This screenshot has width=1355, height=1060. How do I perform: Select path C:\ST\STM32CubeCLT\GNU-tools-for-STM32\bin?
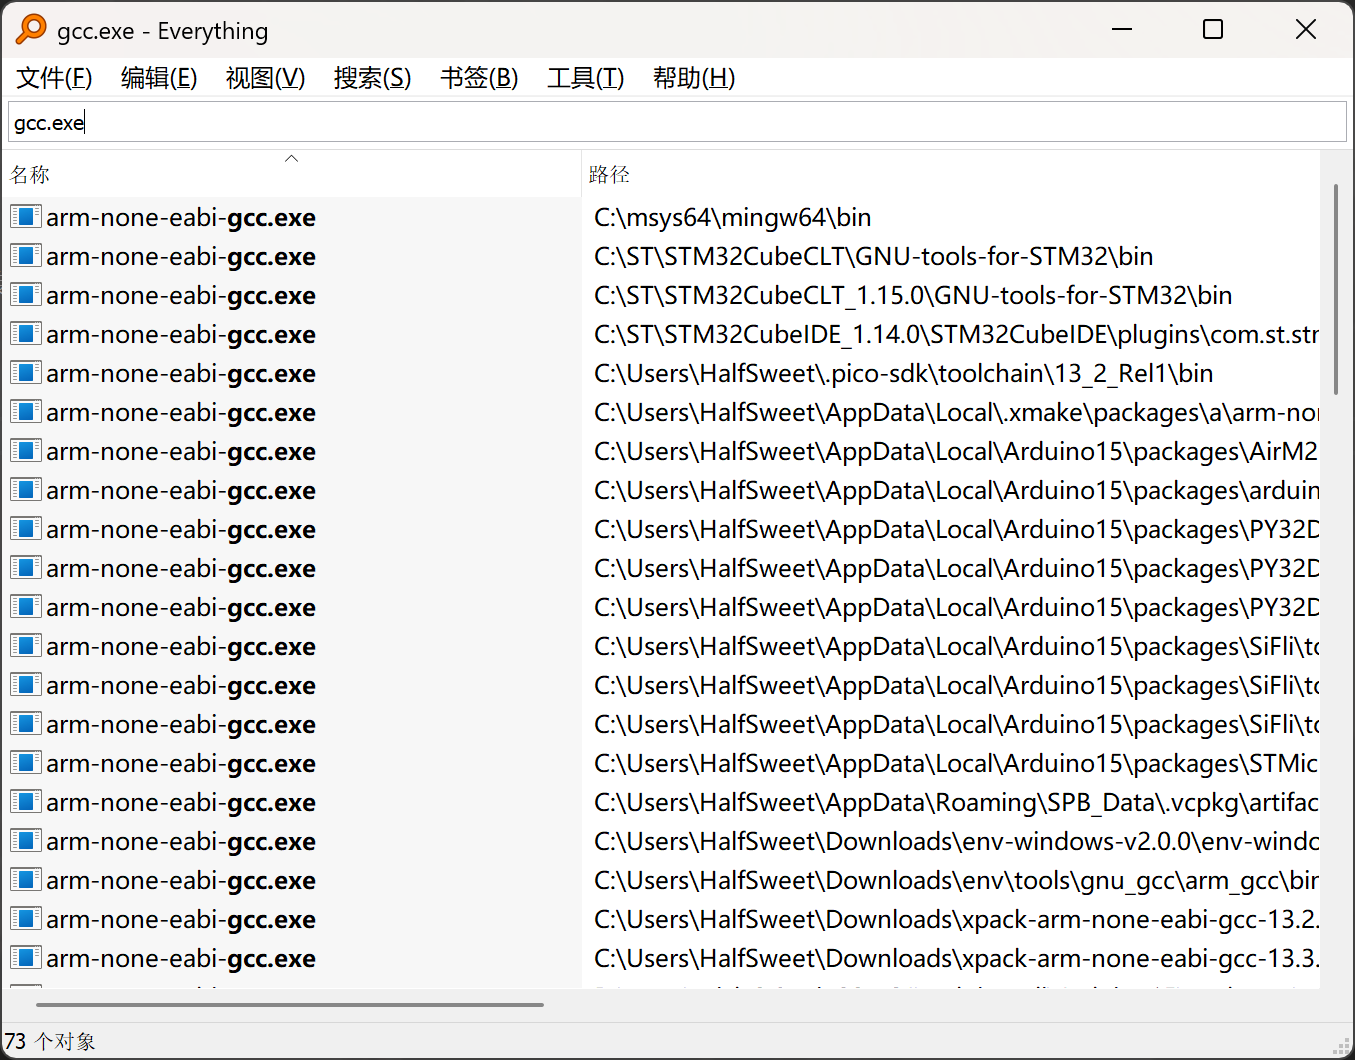pyautogui.click(x=873, y=257)
